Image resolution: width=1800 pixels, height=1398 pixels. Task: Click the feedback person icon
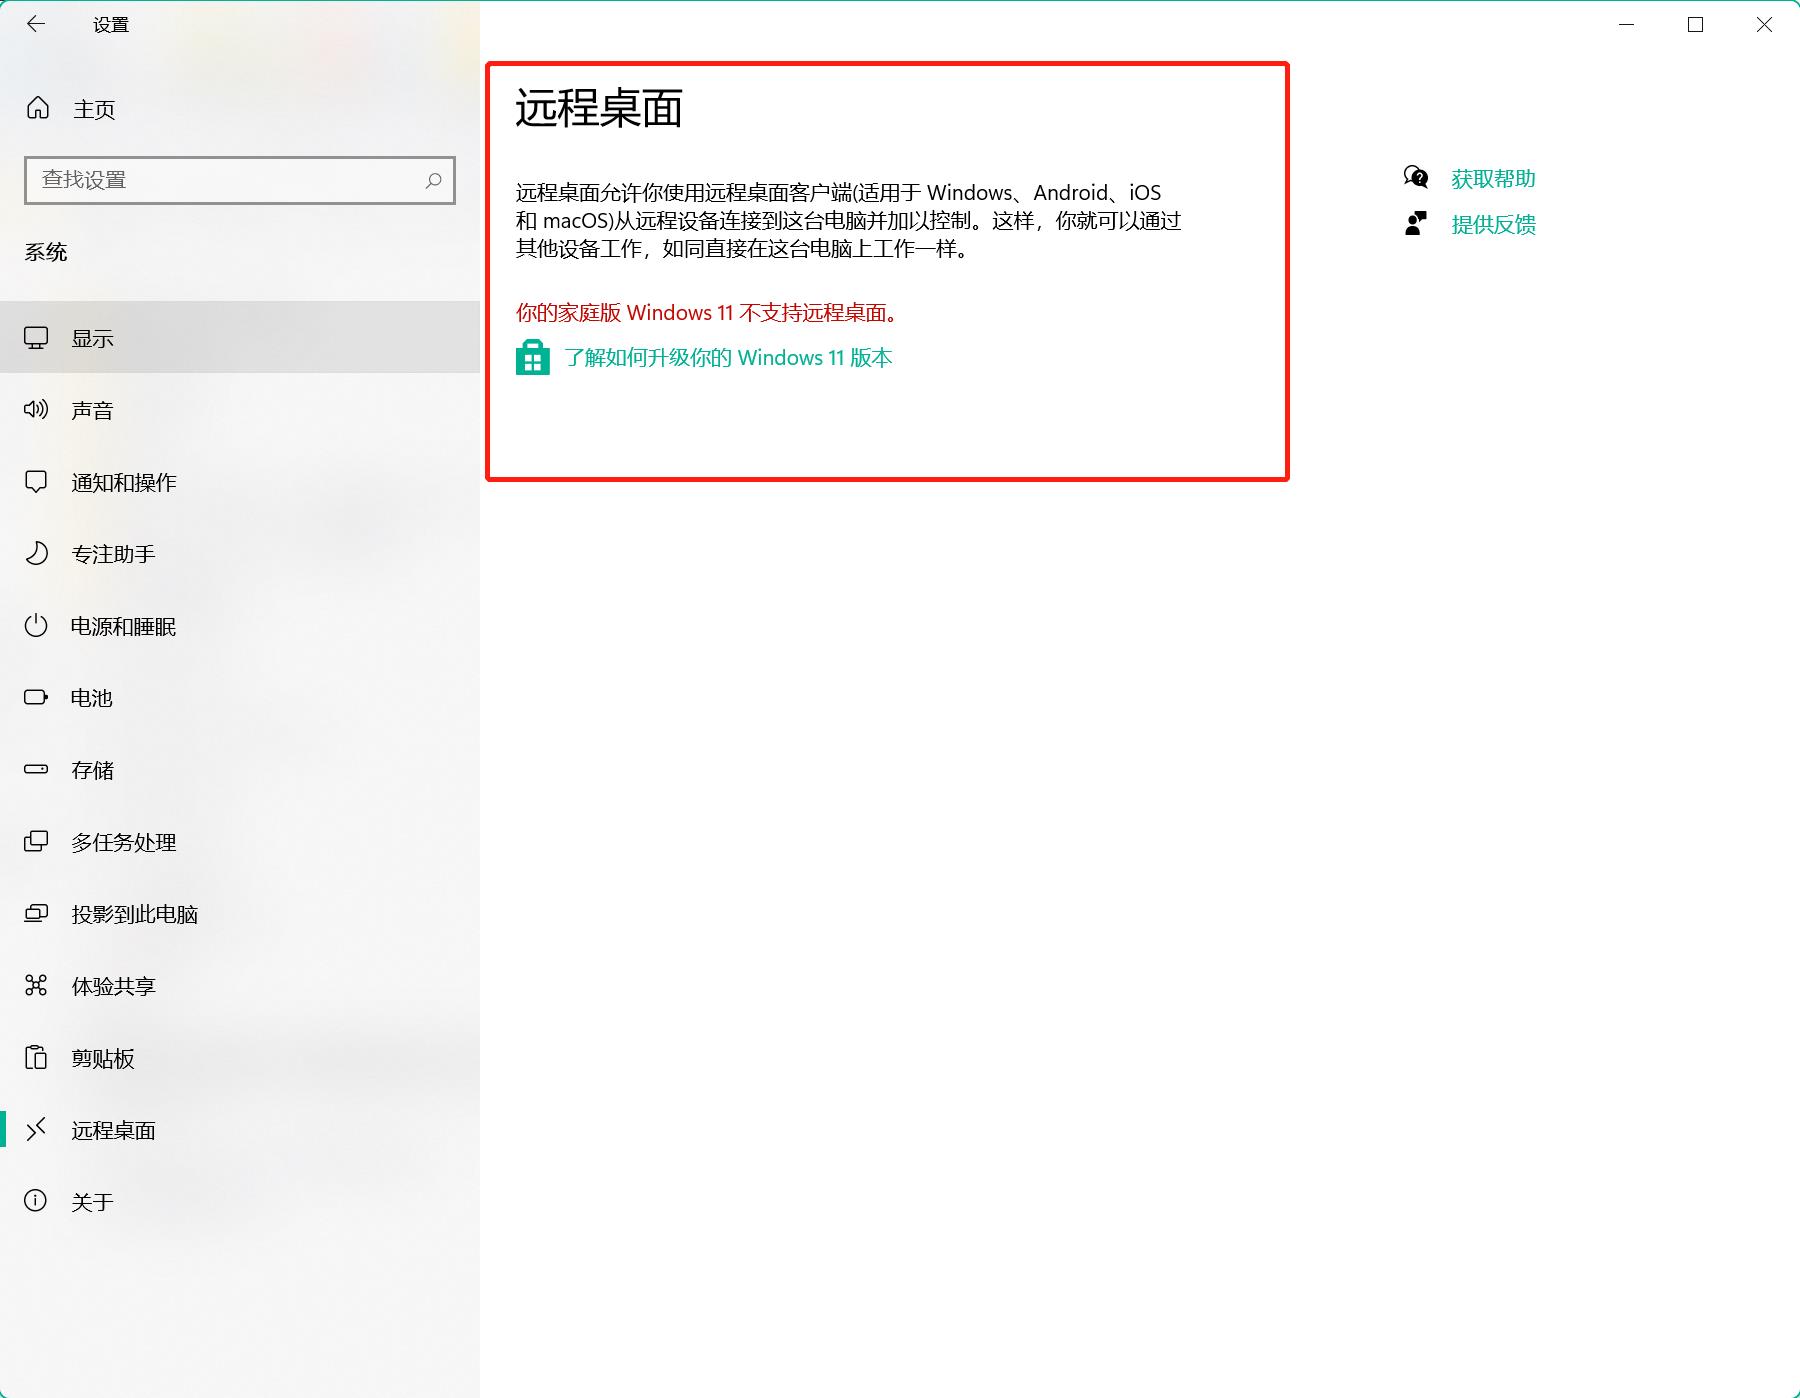[1416, 223]
